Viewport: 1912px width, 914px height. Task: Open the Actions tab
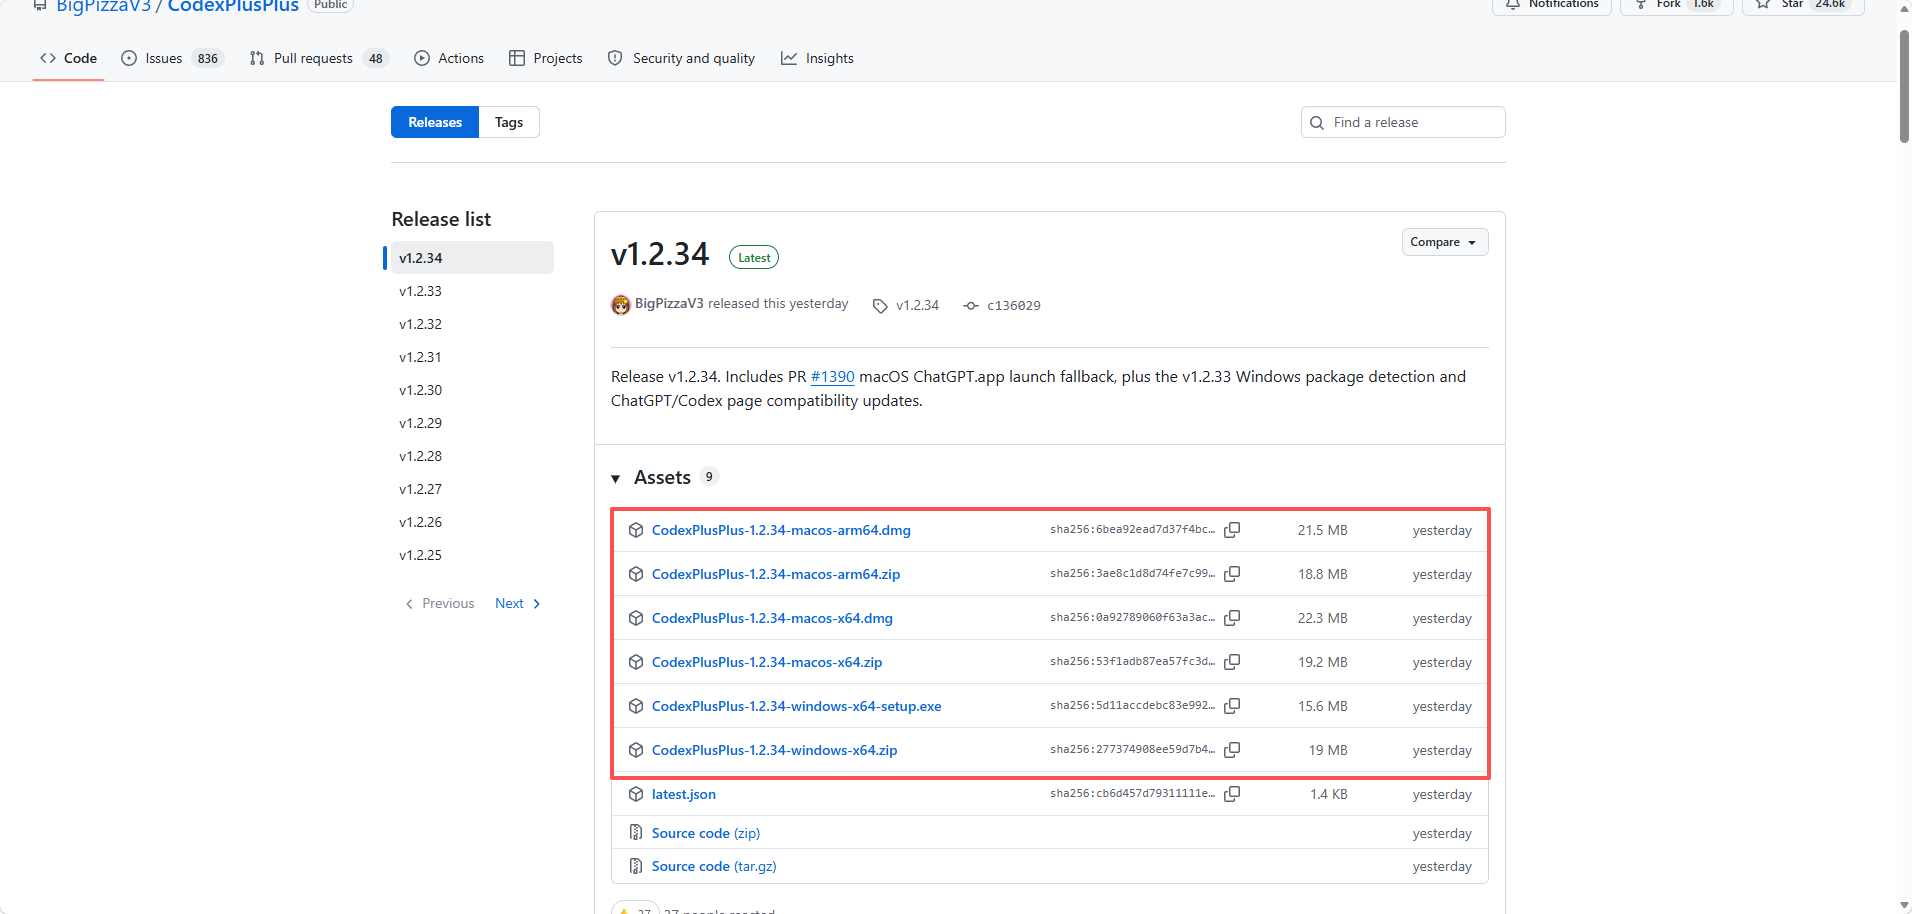click(x=449, y=58)
